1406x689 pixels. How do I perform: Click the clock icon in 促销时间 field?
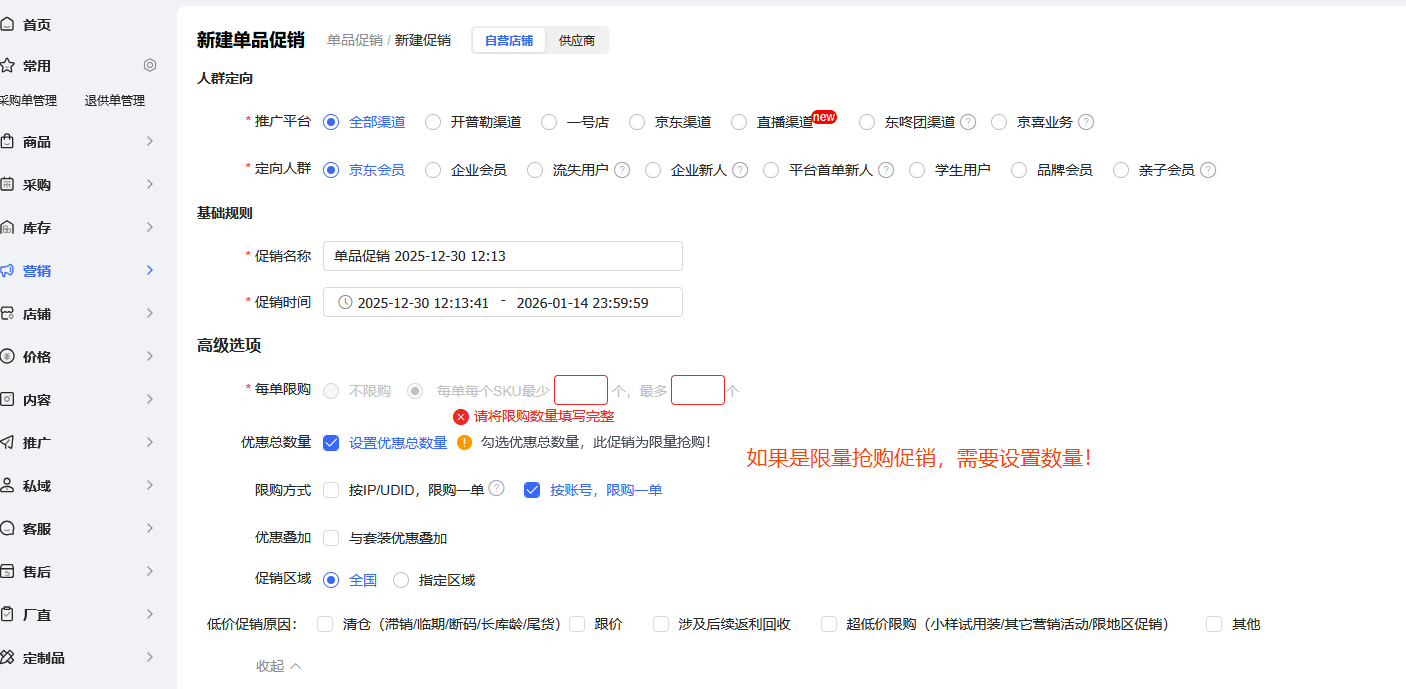pos(345,302)
